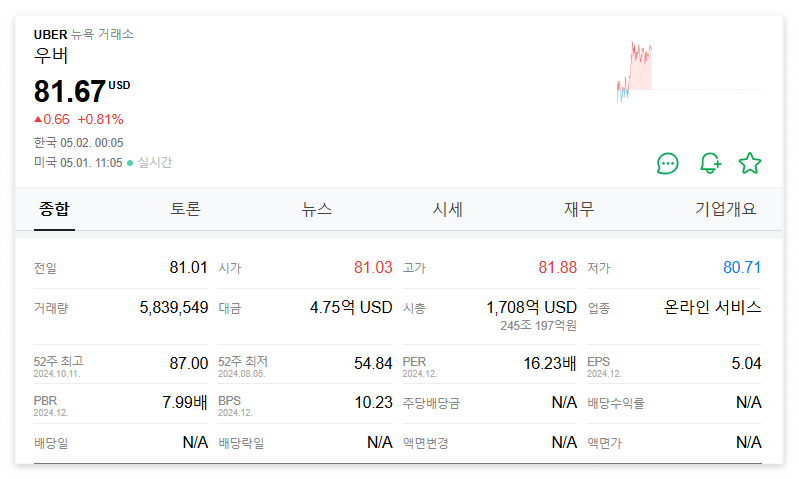The image size is (799, 479).
Task: Click the 실시간 real-time indicator
Action: point(155,163)
